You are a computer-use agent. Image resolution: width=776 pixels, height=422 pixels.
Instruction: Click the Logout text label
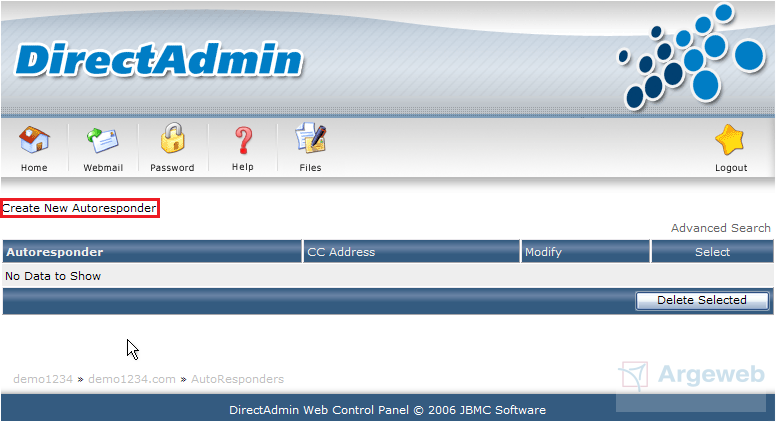pyautogui.click(x=731, y=168)
